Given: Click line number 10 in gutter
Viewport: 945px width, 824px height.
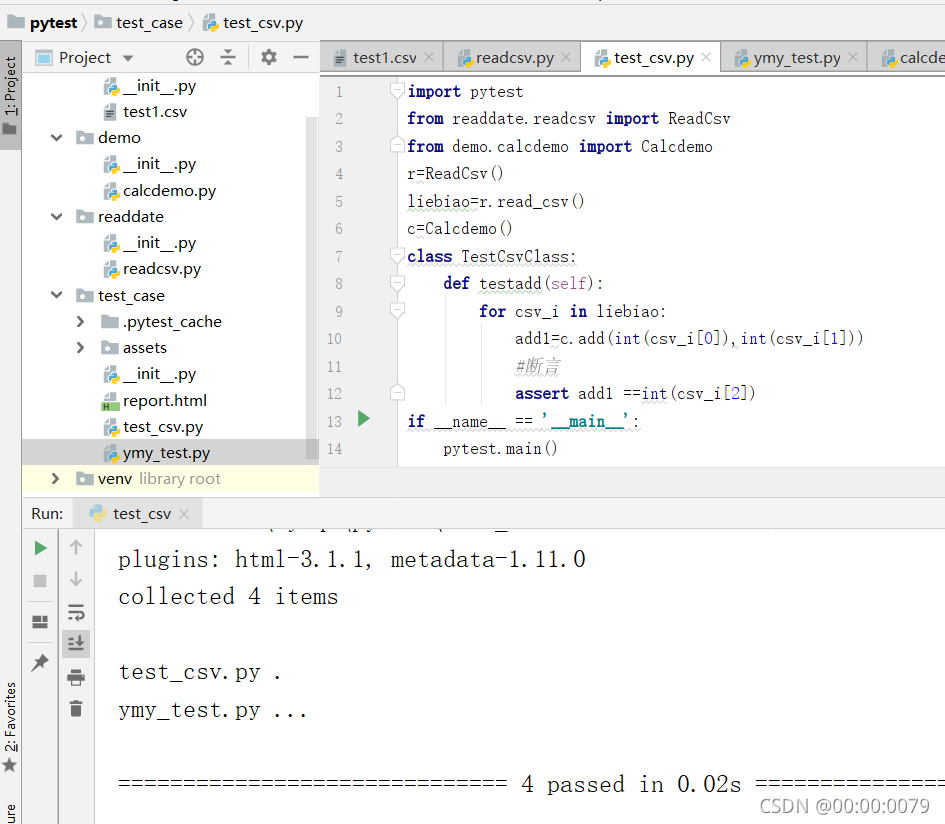Looking at the screenshot, I should 334,339.
